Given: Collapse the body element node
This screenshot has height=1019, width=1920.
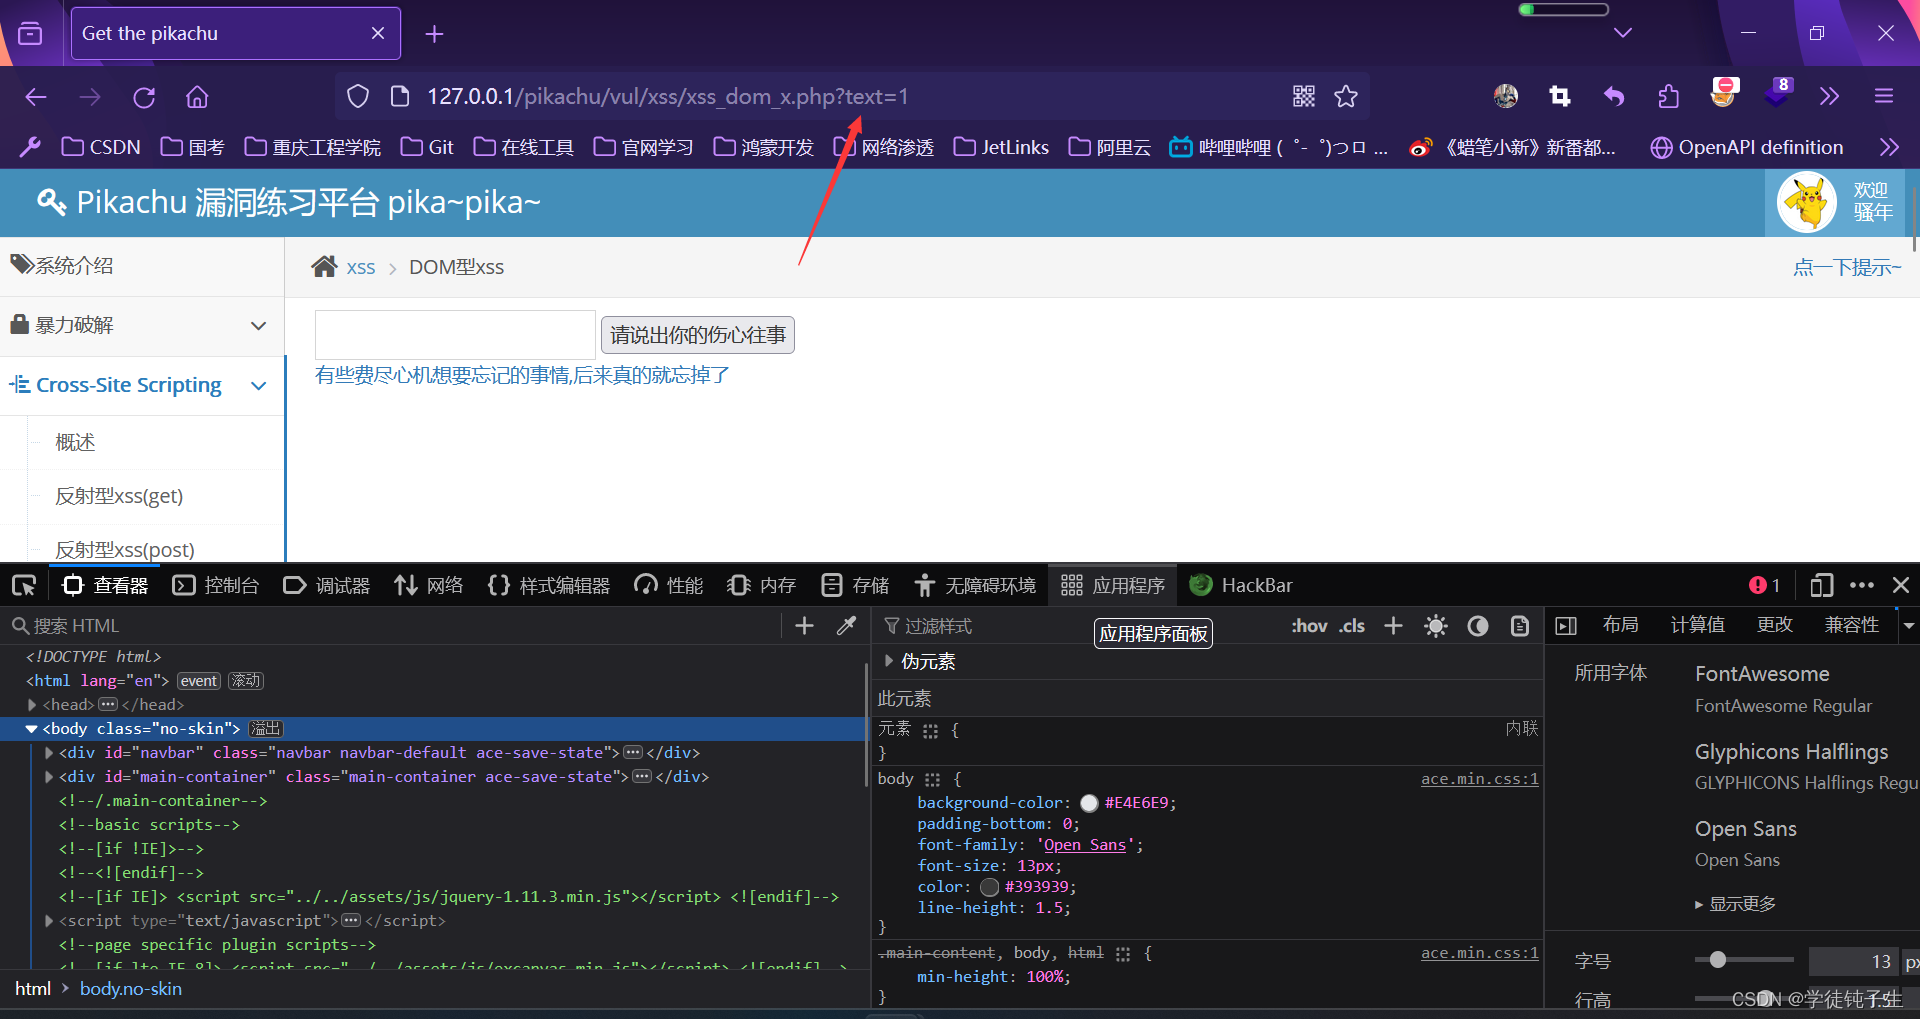Looking at the screenshot, I should point(32,729).
